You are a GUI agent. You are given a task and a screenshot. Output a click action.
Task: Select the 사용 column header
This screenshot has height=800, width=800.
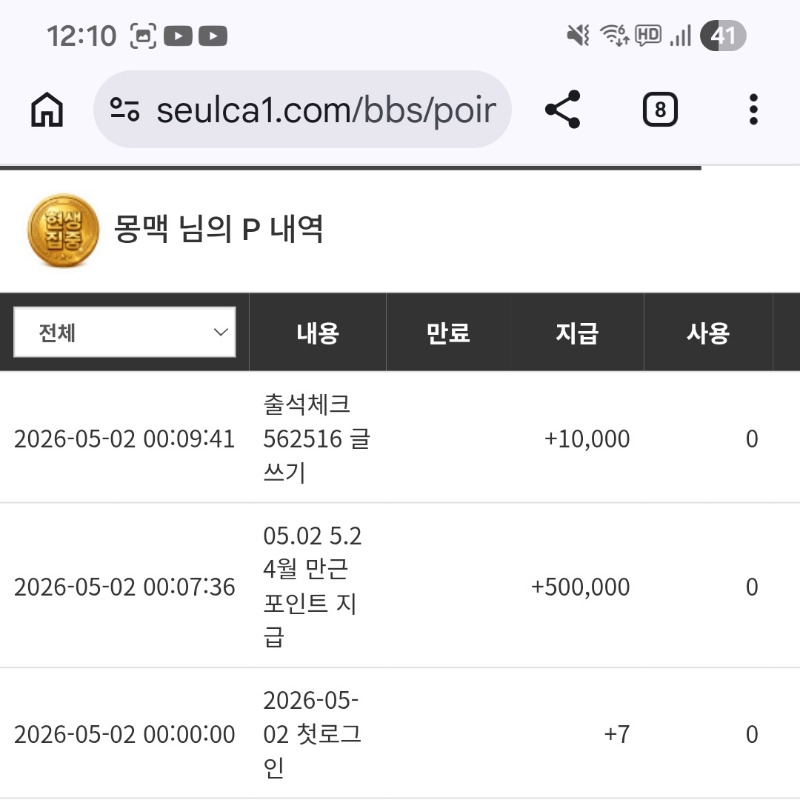click(708, 333)
